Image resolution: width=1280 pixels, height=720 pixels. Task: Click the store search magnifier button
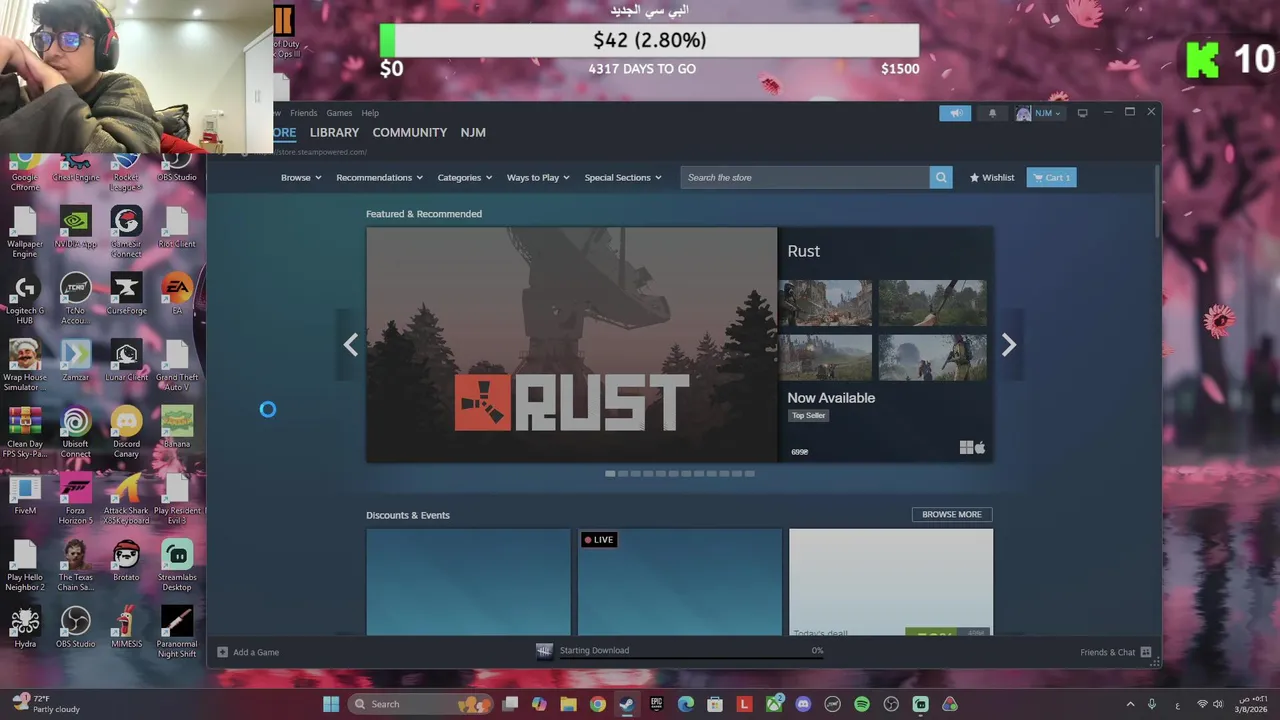click(941, 177)
